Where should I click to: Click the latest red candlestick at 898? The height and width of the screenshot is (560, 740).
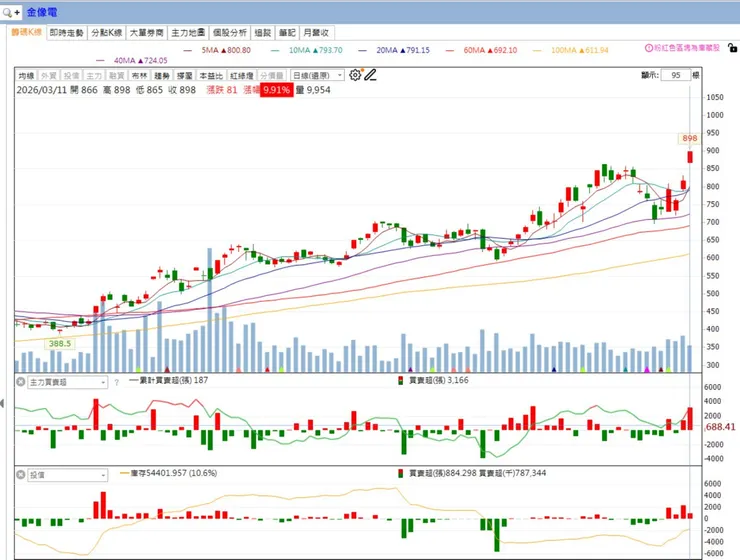click(690, 157)
